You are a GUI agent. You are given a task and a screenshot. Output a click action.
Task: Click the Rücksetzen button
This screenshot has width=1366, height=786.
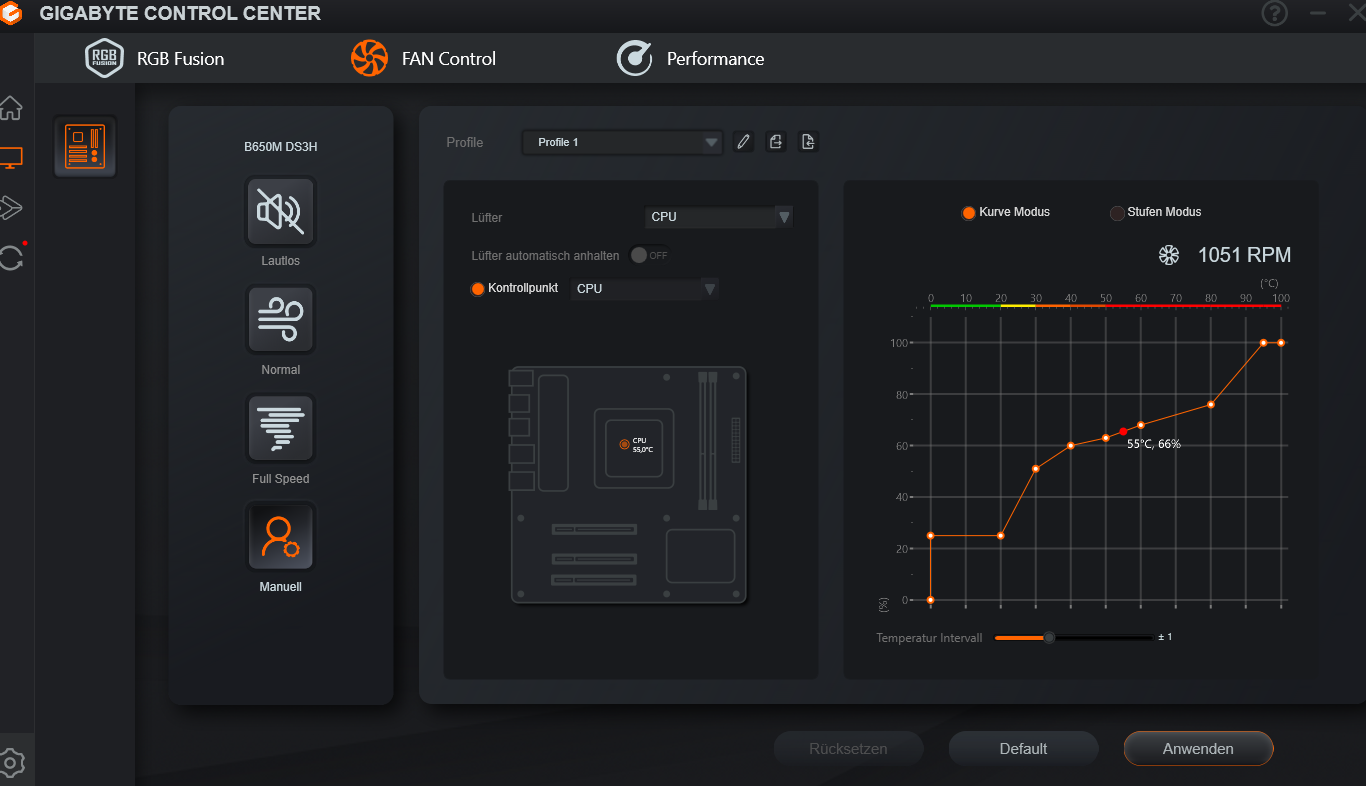coord(848,748)
